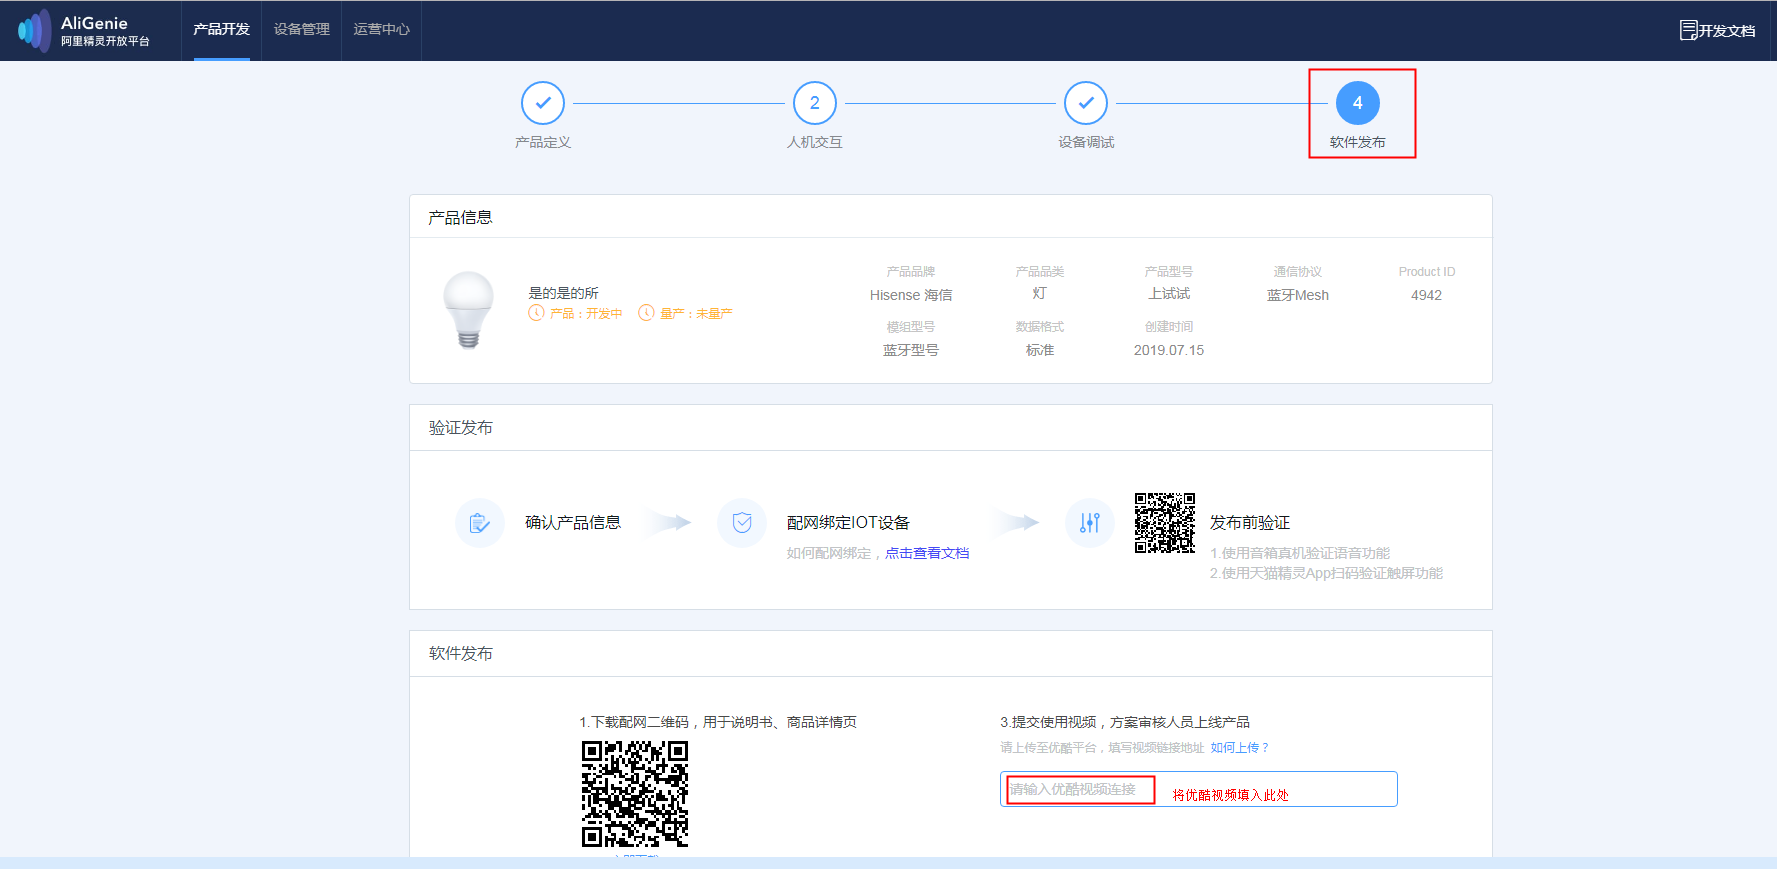This screenshot has width=1777, height=869.
Task: Click Product ID value 4942
Action: (1427, 295)
